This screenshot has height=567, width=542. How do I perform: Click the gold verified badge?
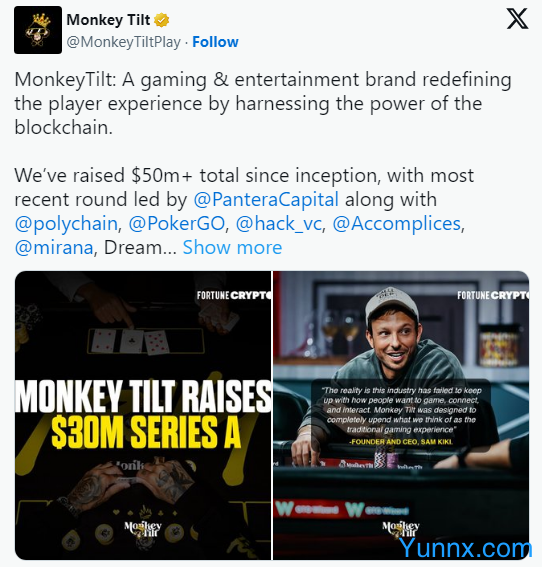click(162, 20)
